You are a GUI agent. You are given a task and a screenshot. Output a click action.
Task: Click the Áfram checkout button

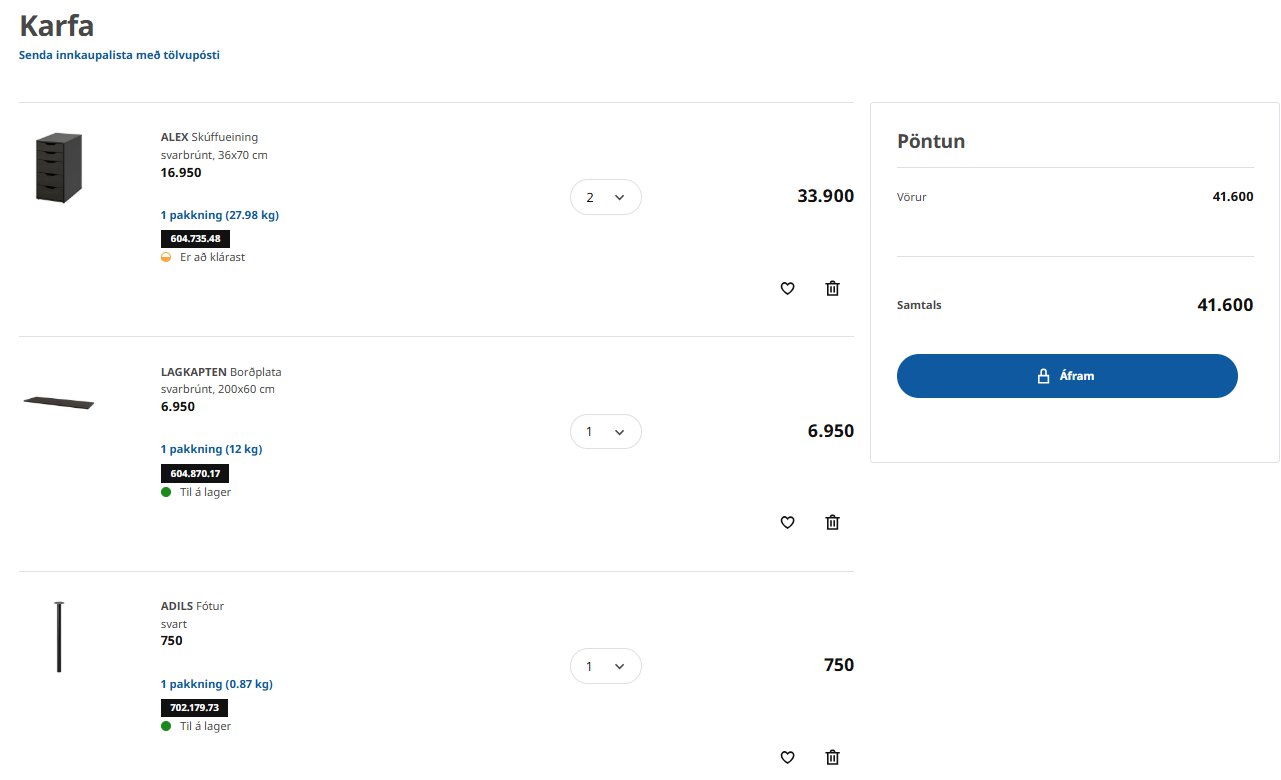click(x=1067, y=376)
